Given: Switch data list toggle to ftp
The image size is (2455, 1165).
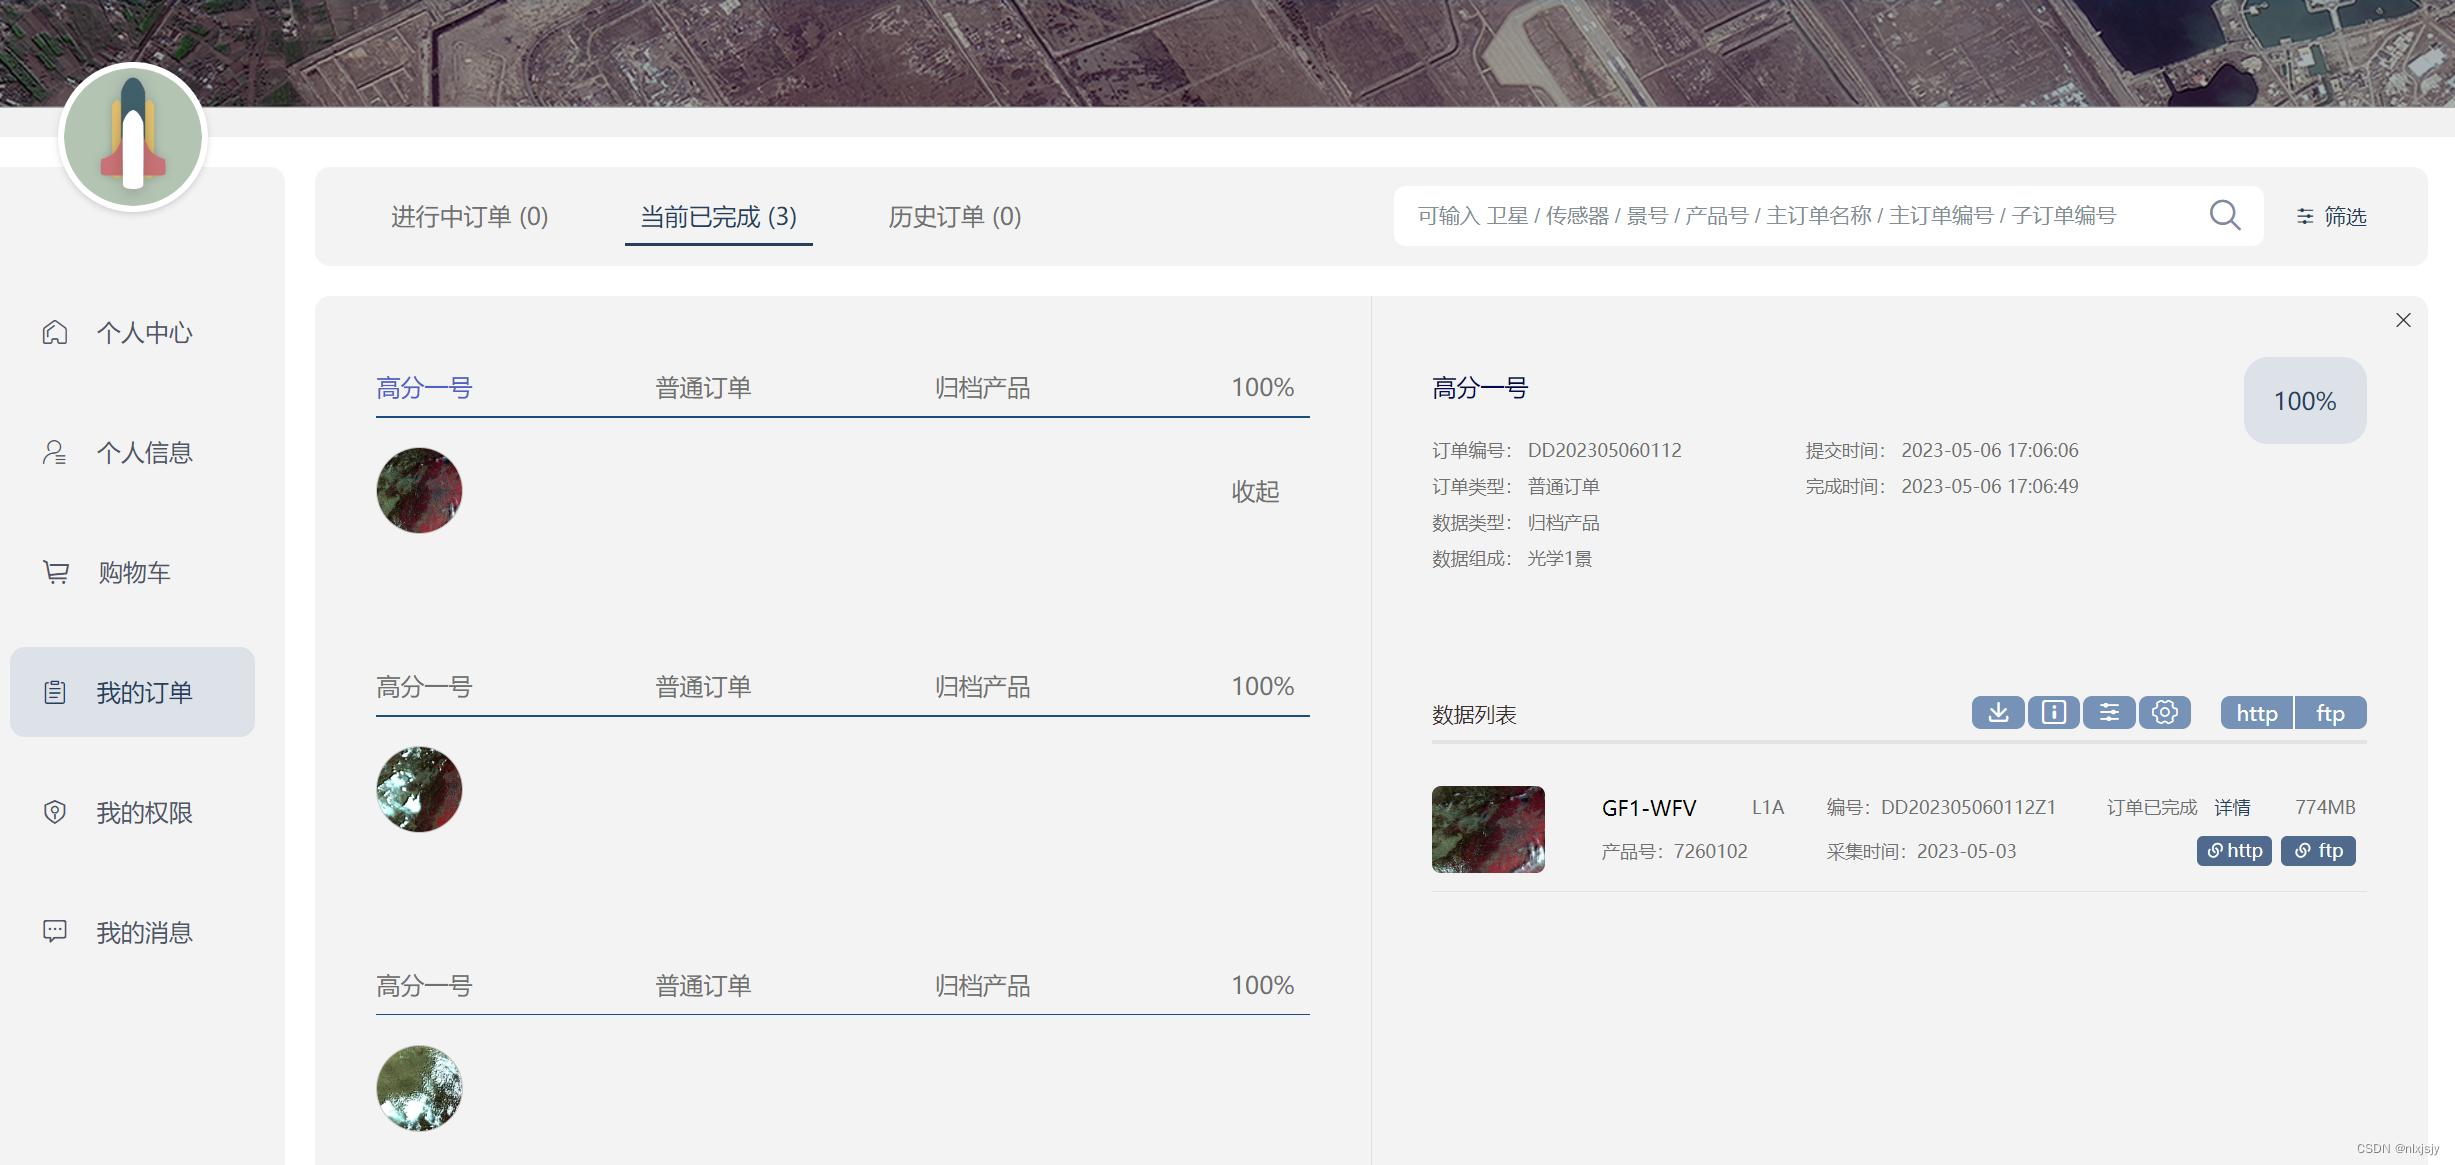Looking at the screenshot, I should 2330,713.
